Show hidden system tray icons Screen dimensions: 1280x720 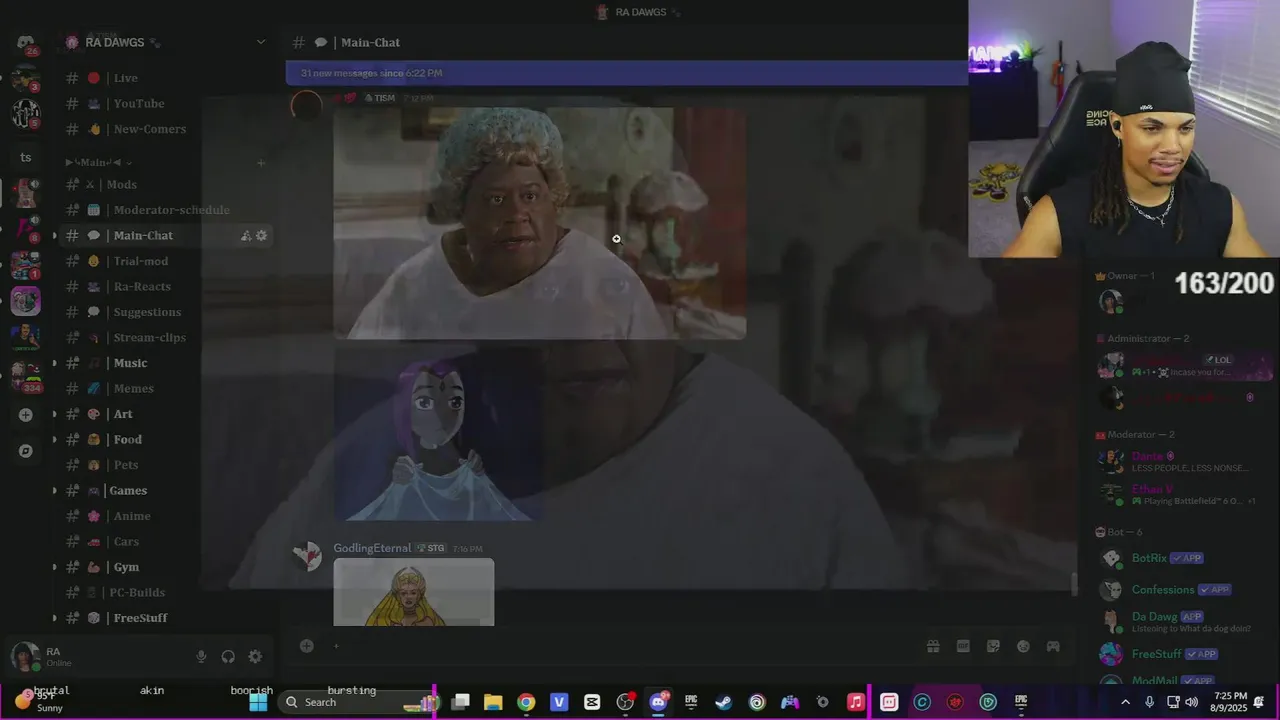tap(1125, 702)
